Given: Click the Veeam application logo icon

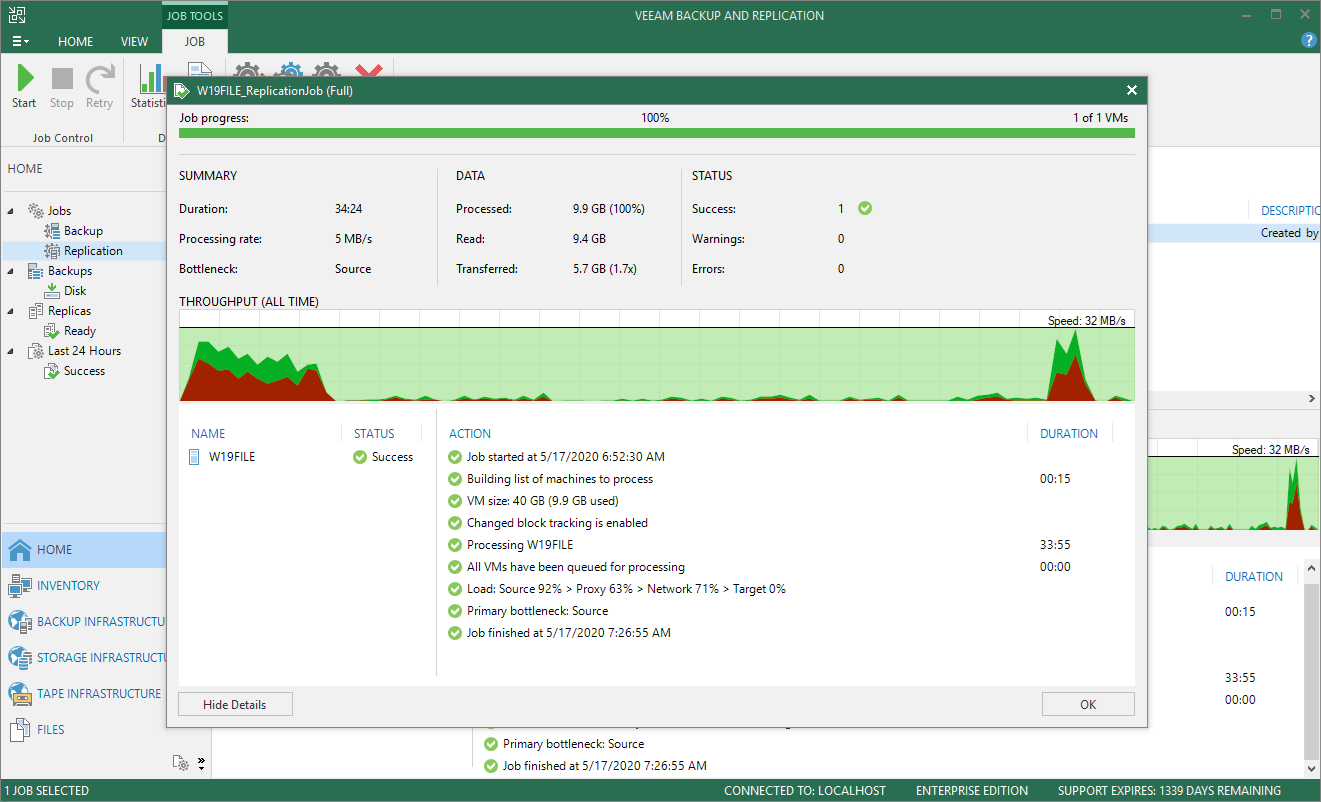Looking at the screenshot, I should coord(16,15).
